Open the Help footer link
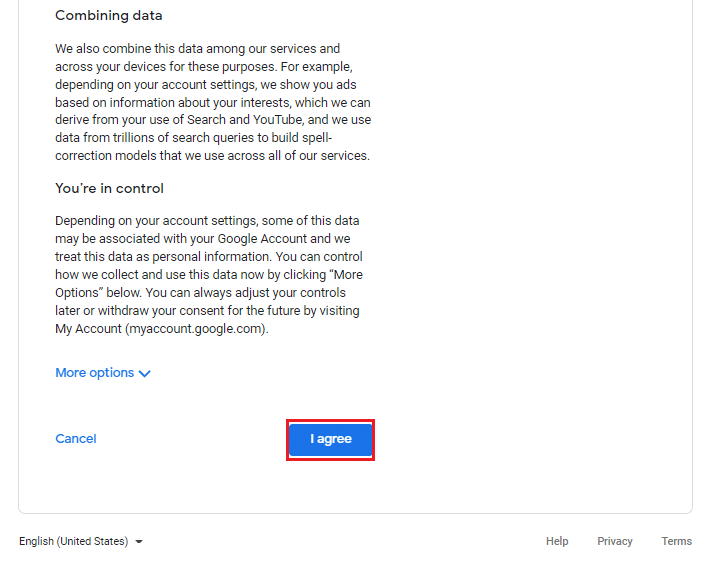 tap(557, 541)
